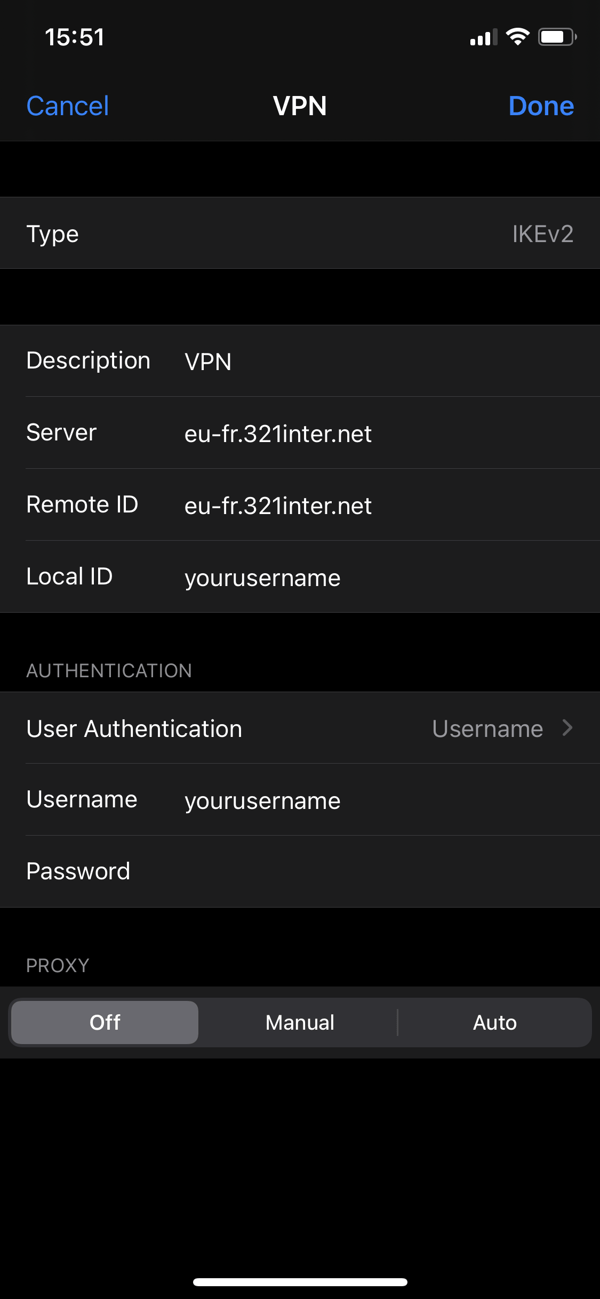Tap the Wi-Fi icon in status bar
The width and height of the screenshot is (600, 1299).
pyautogui.click(x=516, y=36)
